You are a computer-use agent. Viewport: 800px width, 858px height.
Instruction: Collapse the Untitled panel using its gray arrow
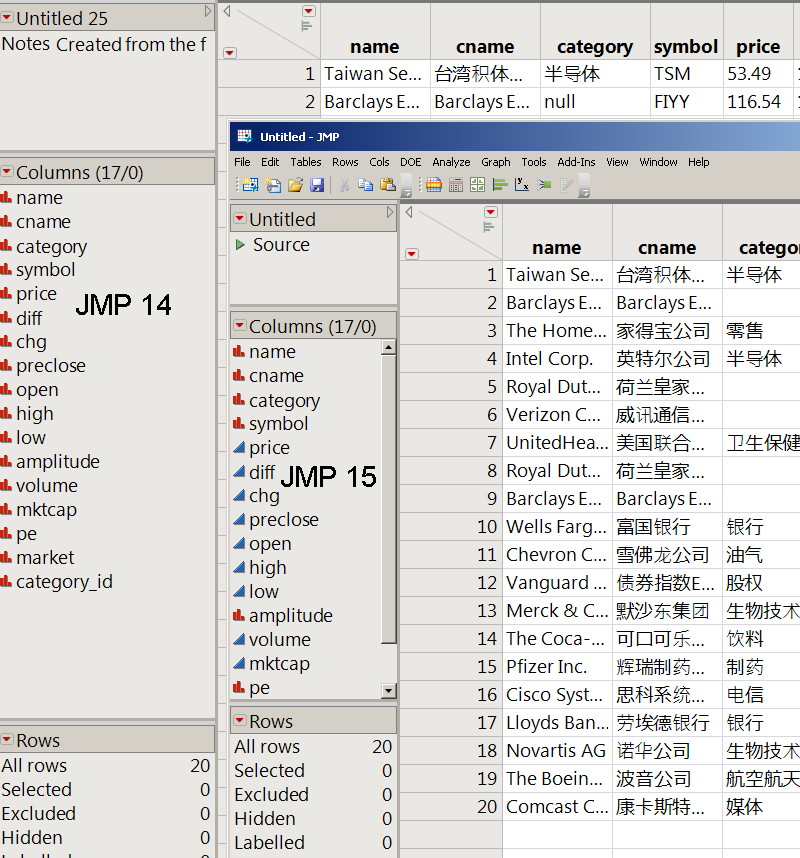point(390,213)
